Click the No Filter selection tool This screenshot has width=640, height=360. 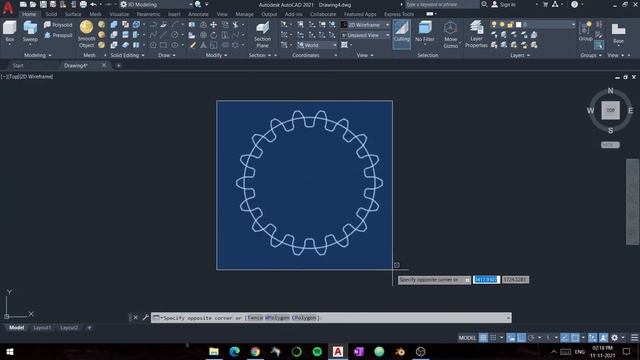[424, 32]
